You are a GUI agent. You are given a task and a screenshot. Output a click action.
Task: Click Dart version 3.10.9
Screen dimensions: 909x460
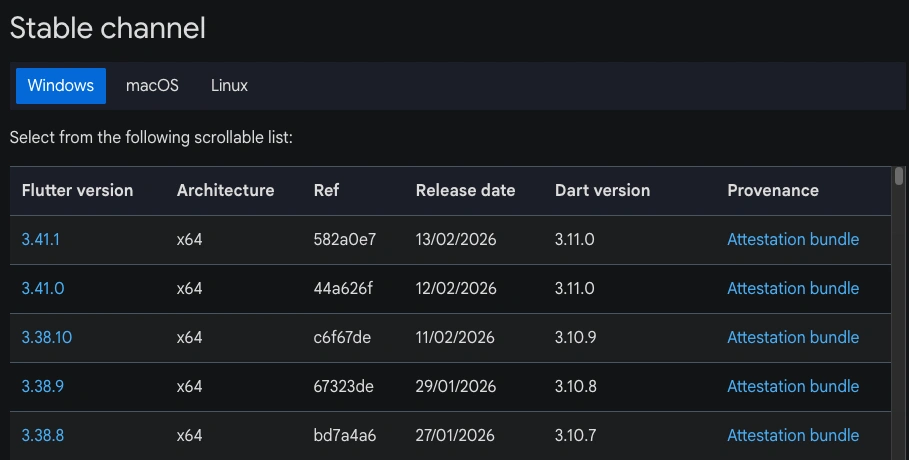pyautogui.click(x=576, y=338)
